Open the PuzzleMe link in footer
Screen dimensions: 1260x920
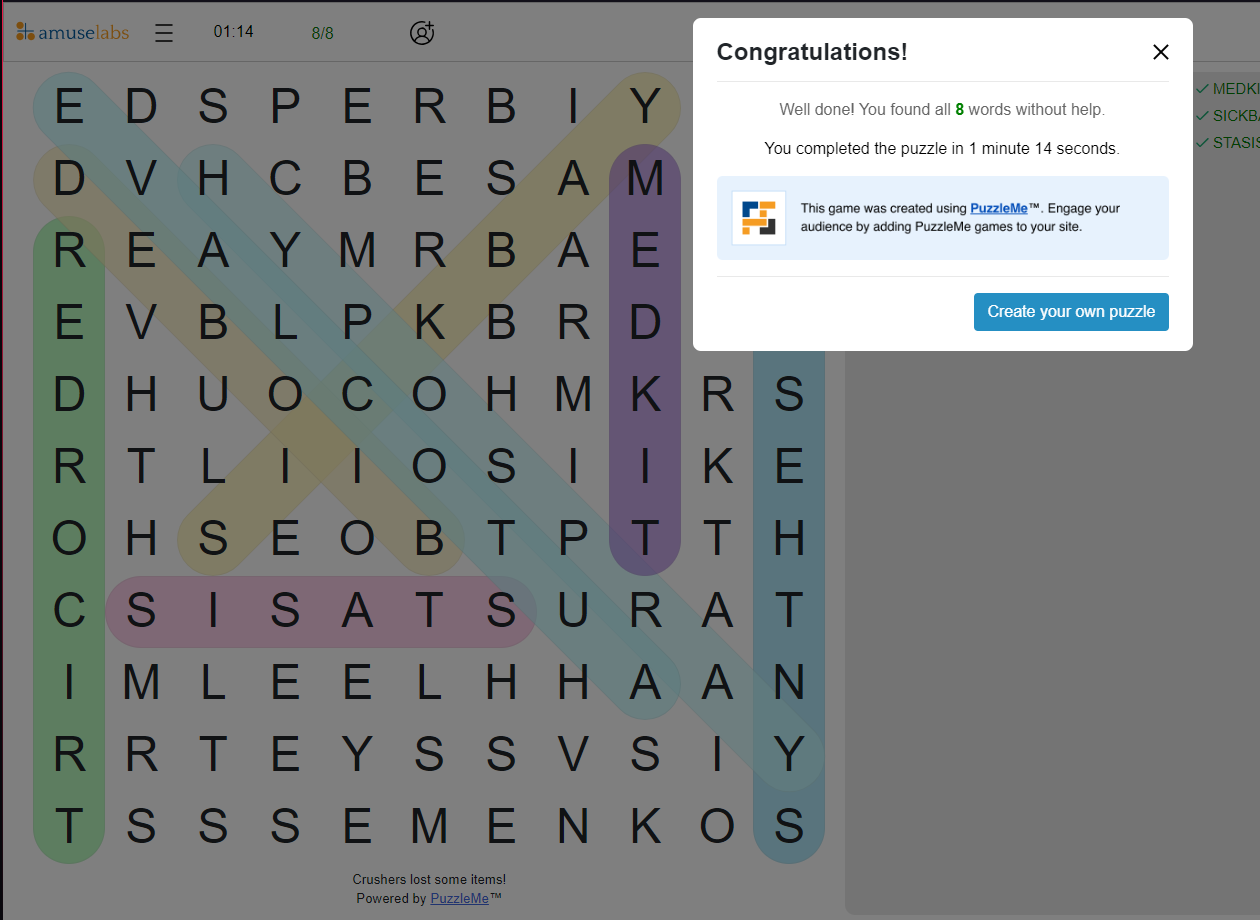tap(460, 898)
